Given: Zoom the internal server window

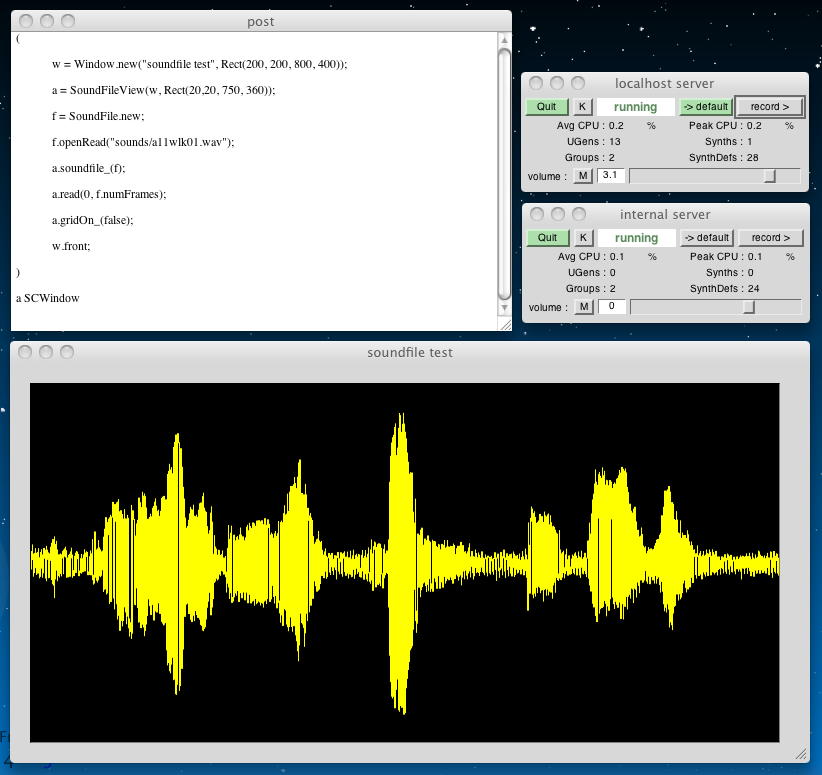Looking at the screenshot, I should pos(579,214).
